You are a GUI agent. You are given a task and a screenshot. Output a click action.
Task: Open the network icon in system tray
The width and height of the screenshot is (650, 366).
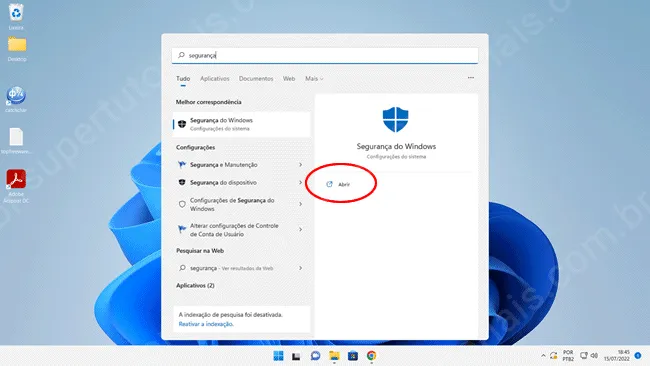point(584,356)
